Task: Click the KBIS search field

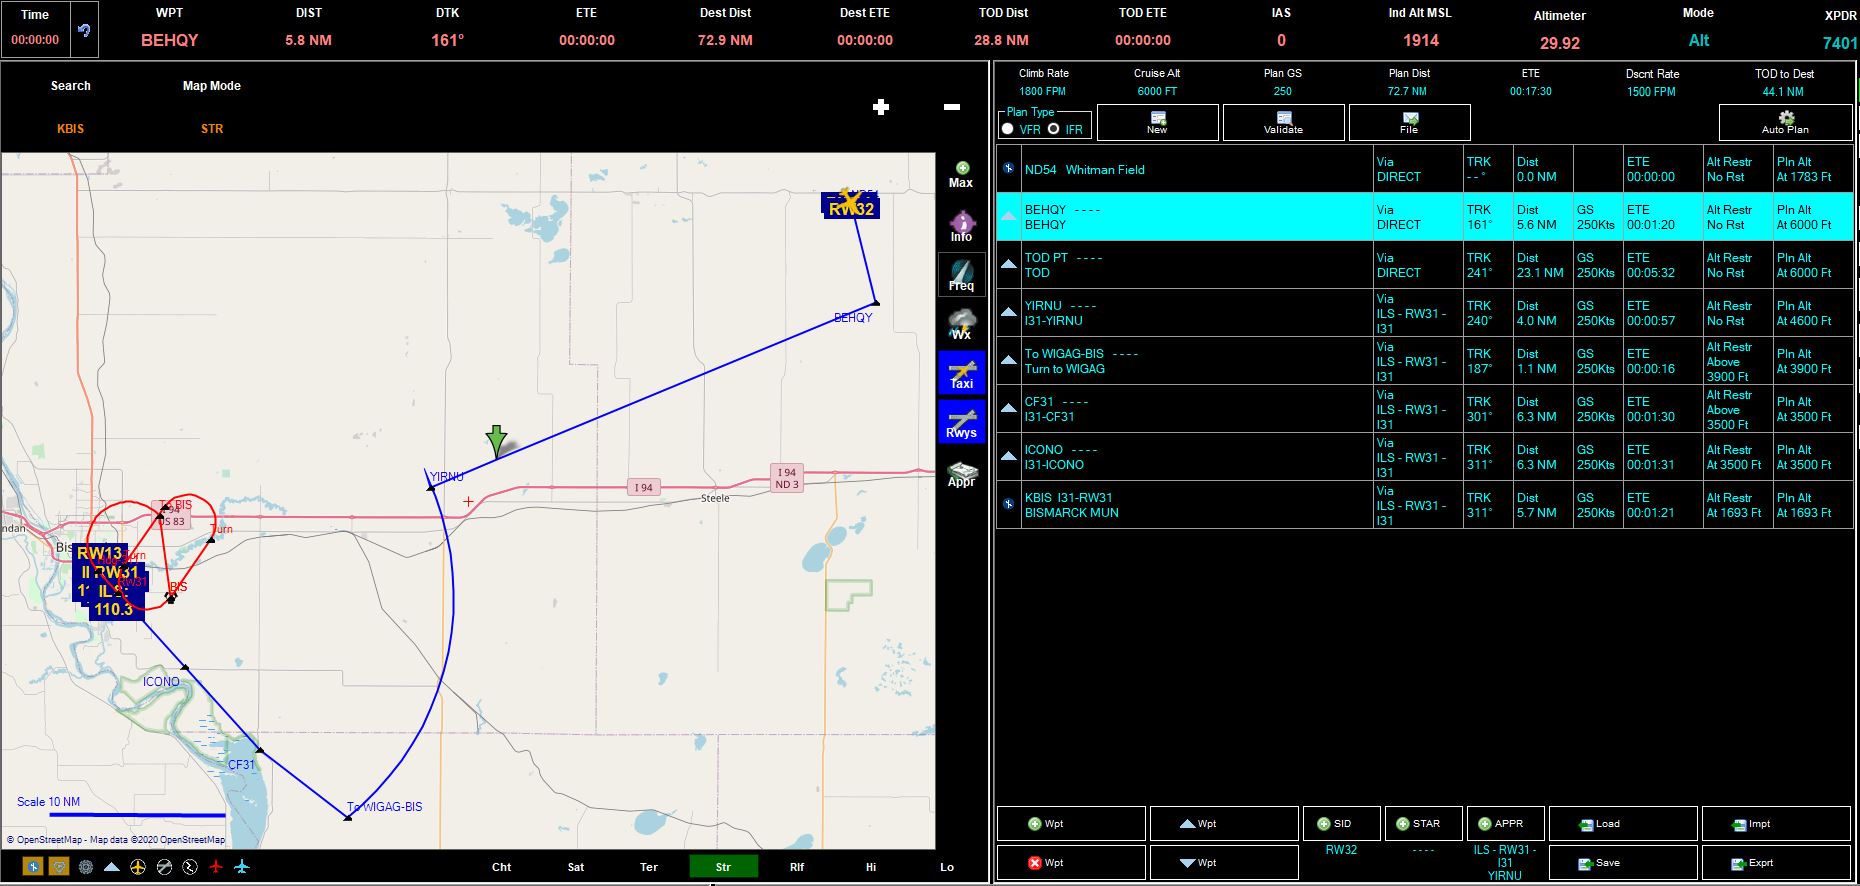Action: pyautogui.click(x=71, y=129)
